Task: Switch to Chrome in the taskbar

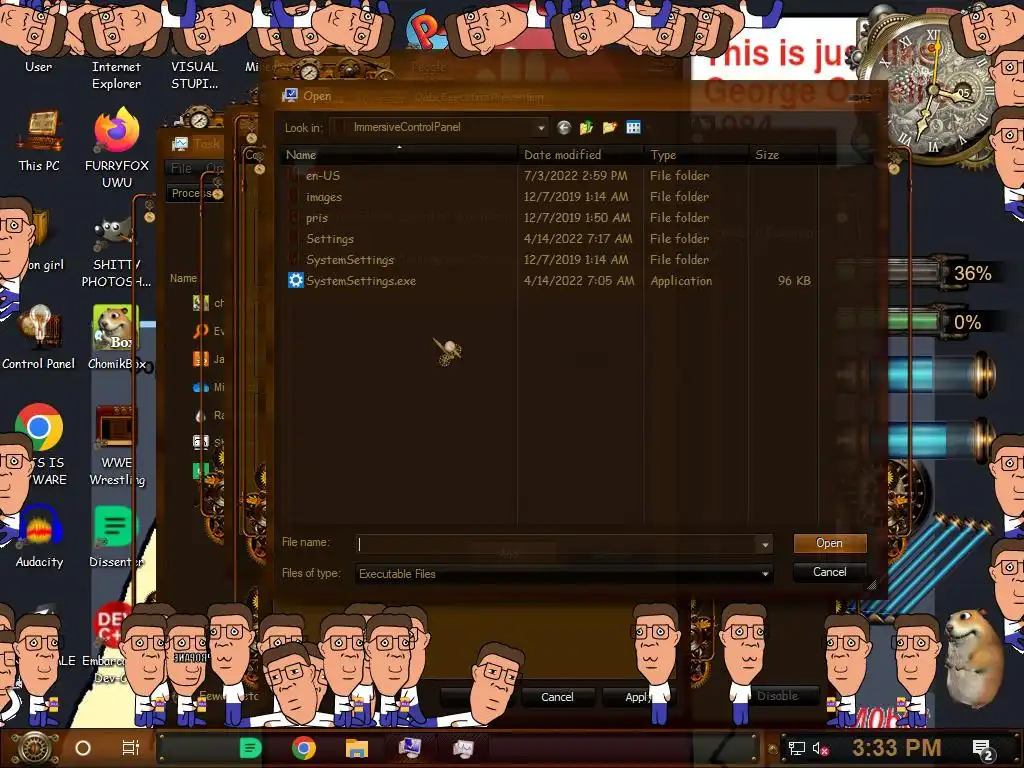Action: (x=304, y=748)
